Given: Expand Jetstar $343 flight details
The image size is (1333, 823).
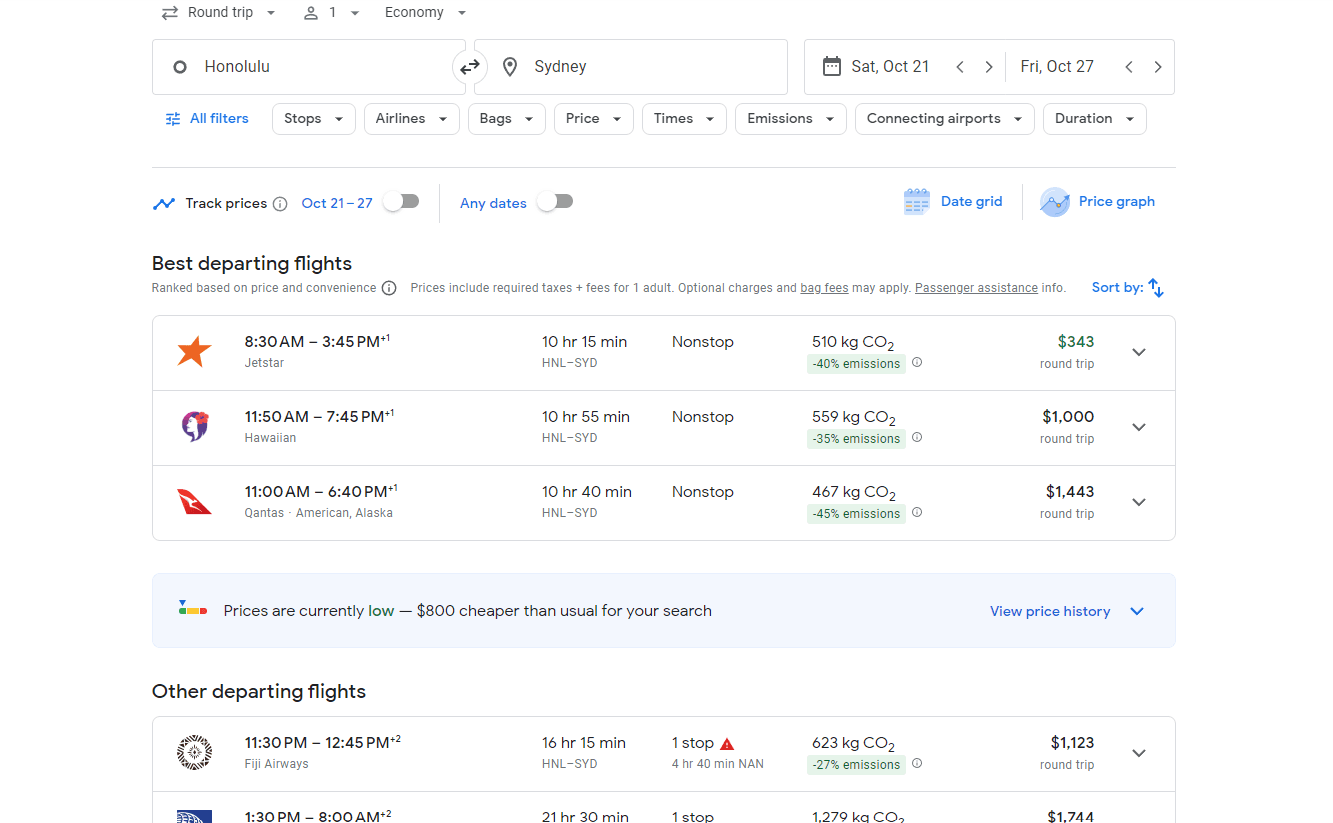Looking at the screenshot, I should (1139, 353).
